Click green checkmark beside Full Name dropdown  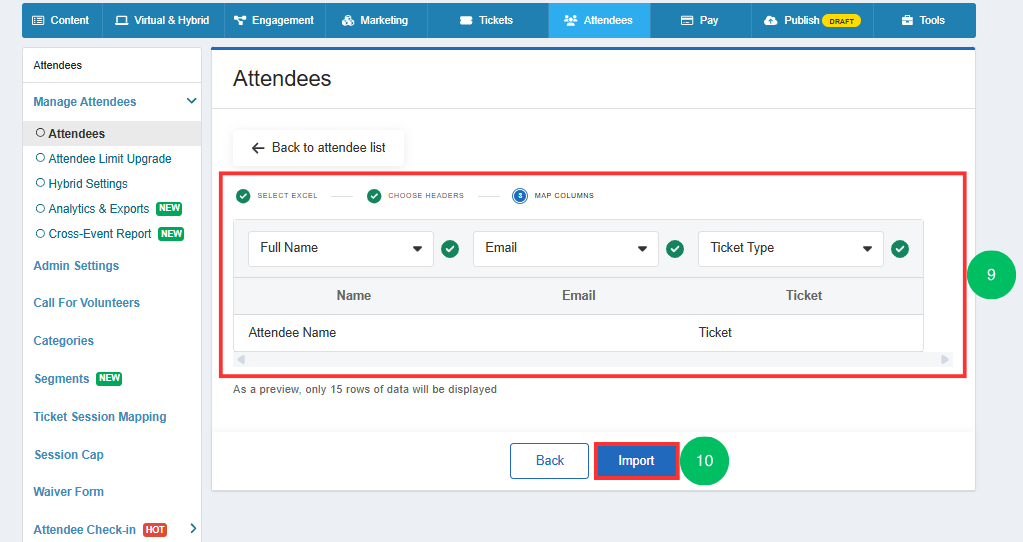(x=450, y=248)
